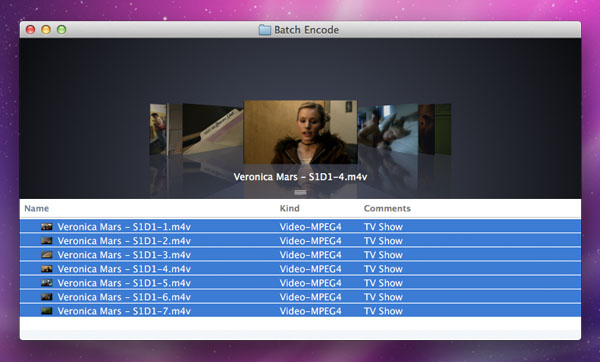Click Video-MPEG4 kind of S1D1-1.m4v row
This screenshot has height=362, width=600.
point(310,227)
